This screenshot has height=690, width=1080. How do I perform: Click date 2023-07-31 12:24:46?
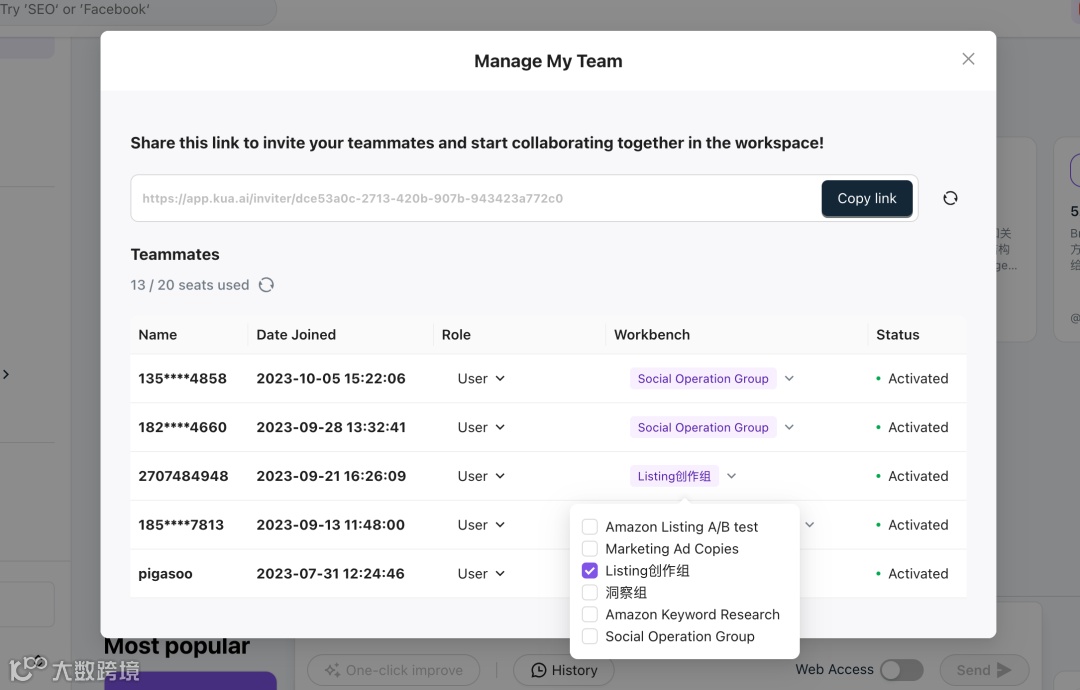331,574
